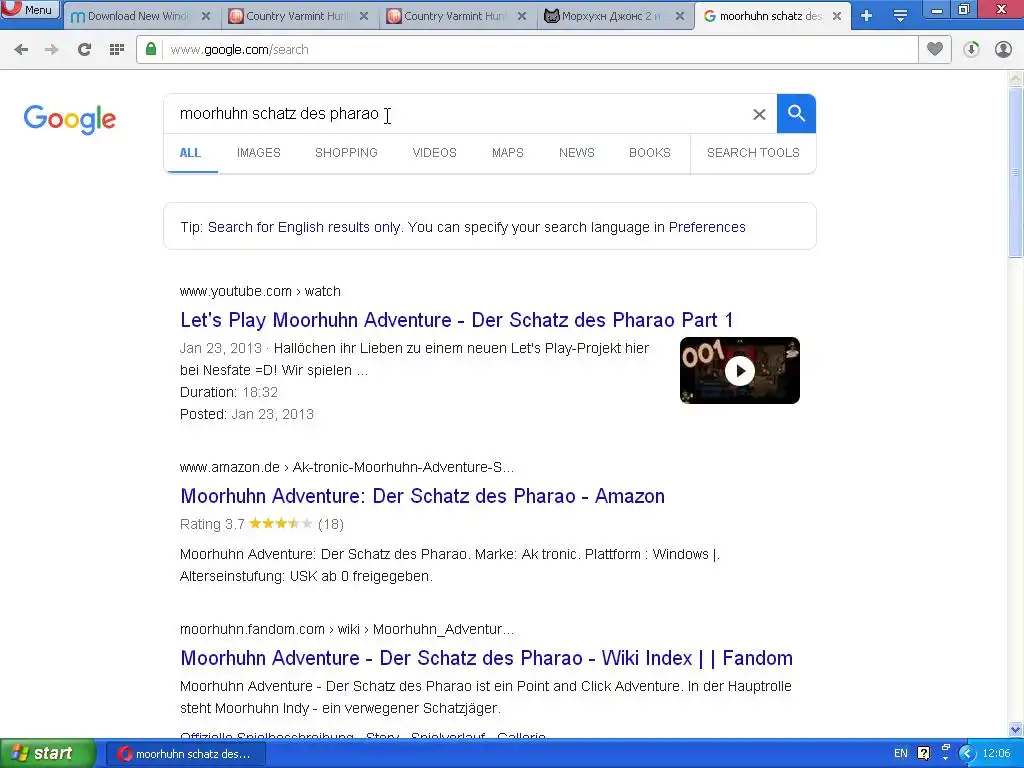Switch to Download New Windows tab
Viewport: 1024px width, 768px height.
[139, 16]
